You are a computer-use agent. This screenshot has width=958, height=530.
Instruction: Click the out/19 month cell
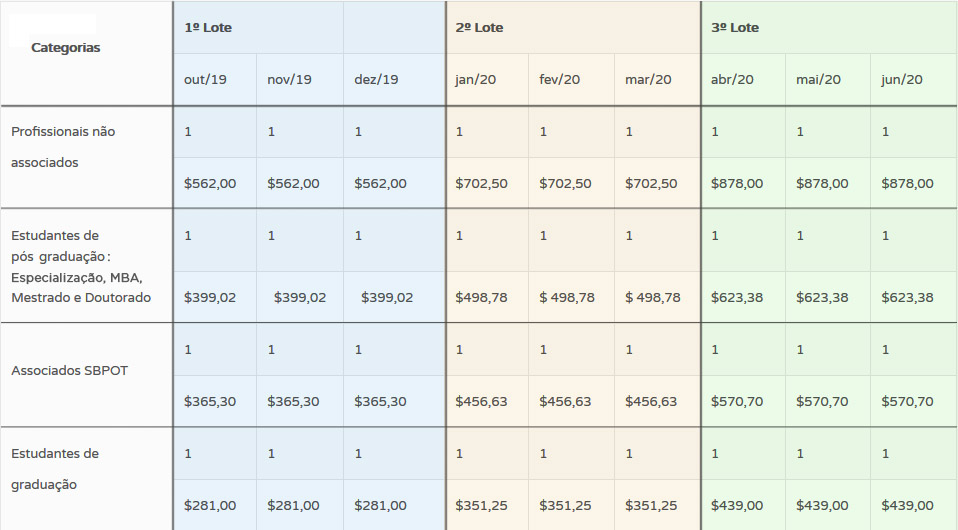pyautogui.click(x=205, y=79)
